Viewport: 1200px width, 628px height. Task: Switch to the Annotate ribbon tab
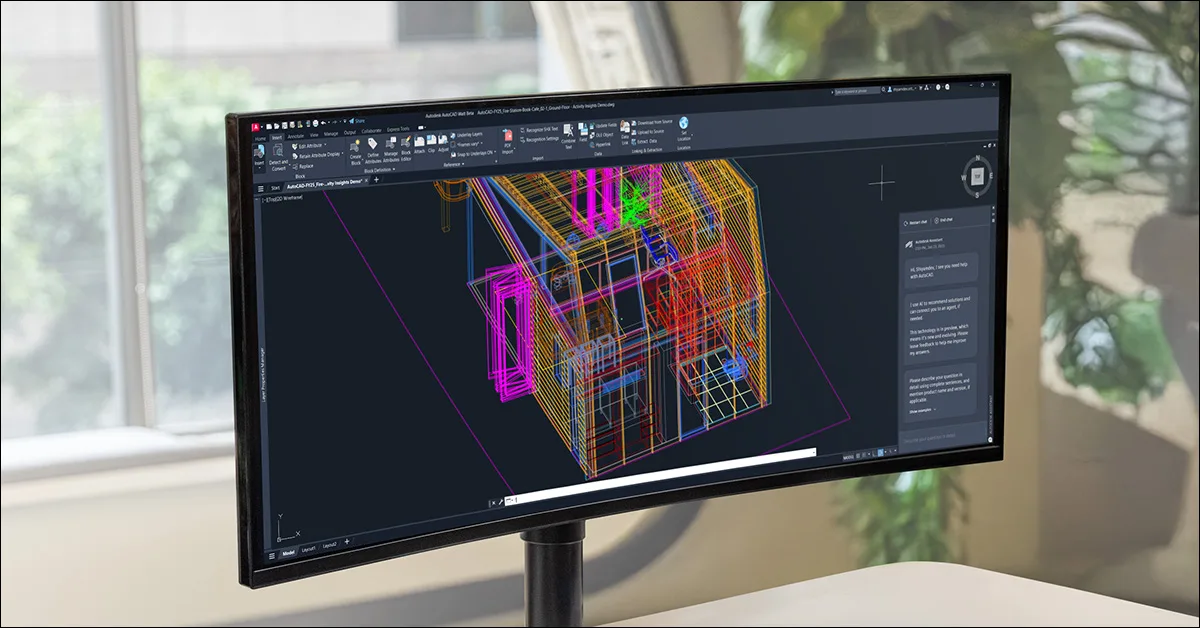pyautogui.click(x=295, y=136)
